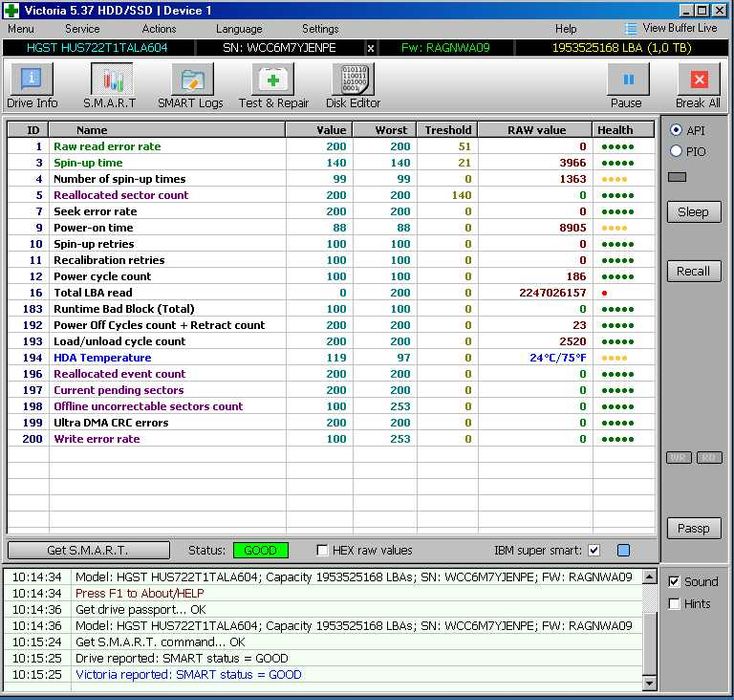Click the Sleep button
Image resolution: width=734 pixels, height=700 pixels.
tap(693, 212)
